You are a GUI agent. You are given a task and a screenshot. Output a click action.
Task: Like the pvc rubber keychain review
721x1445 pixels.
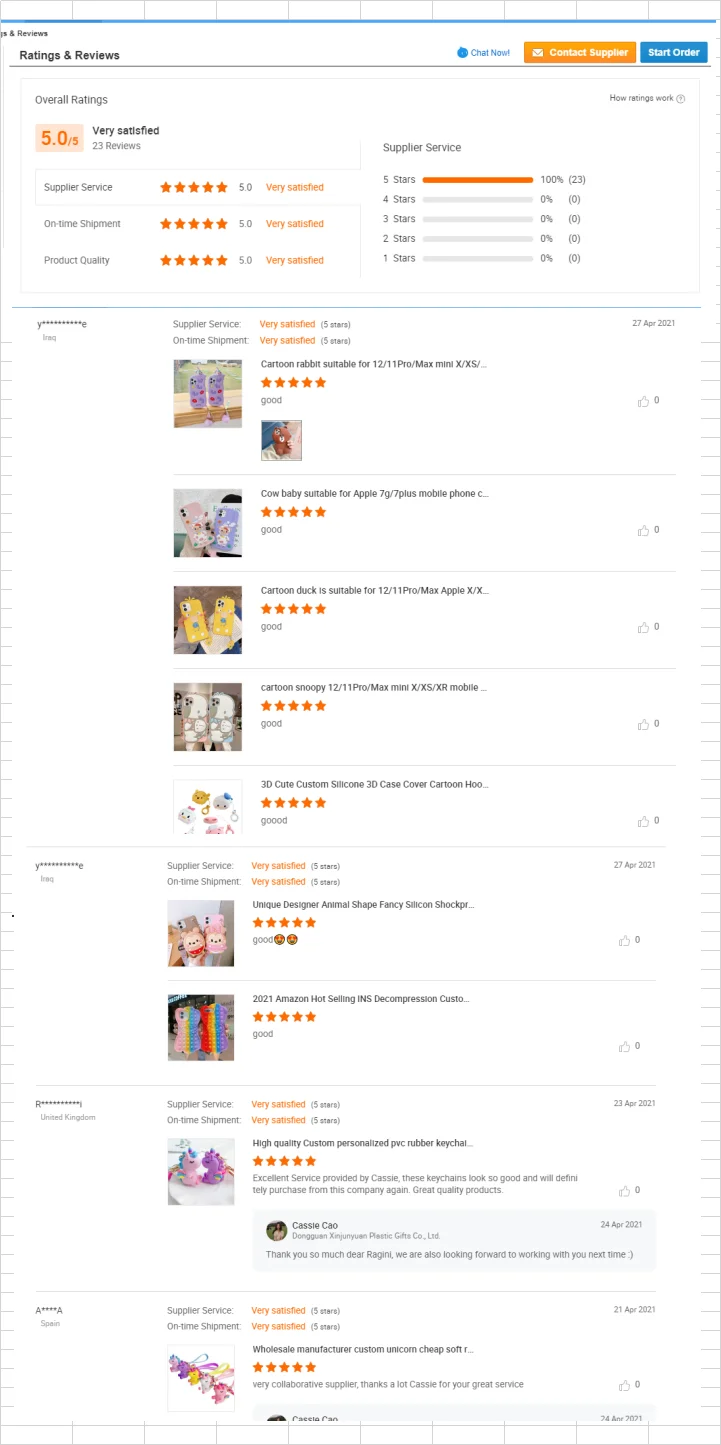624,1191
